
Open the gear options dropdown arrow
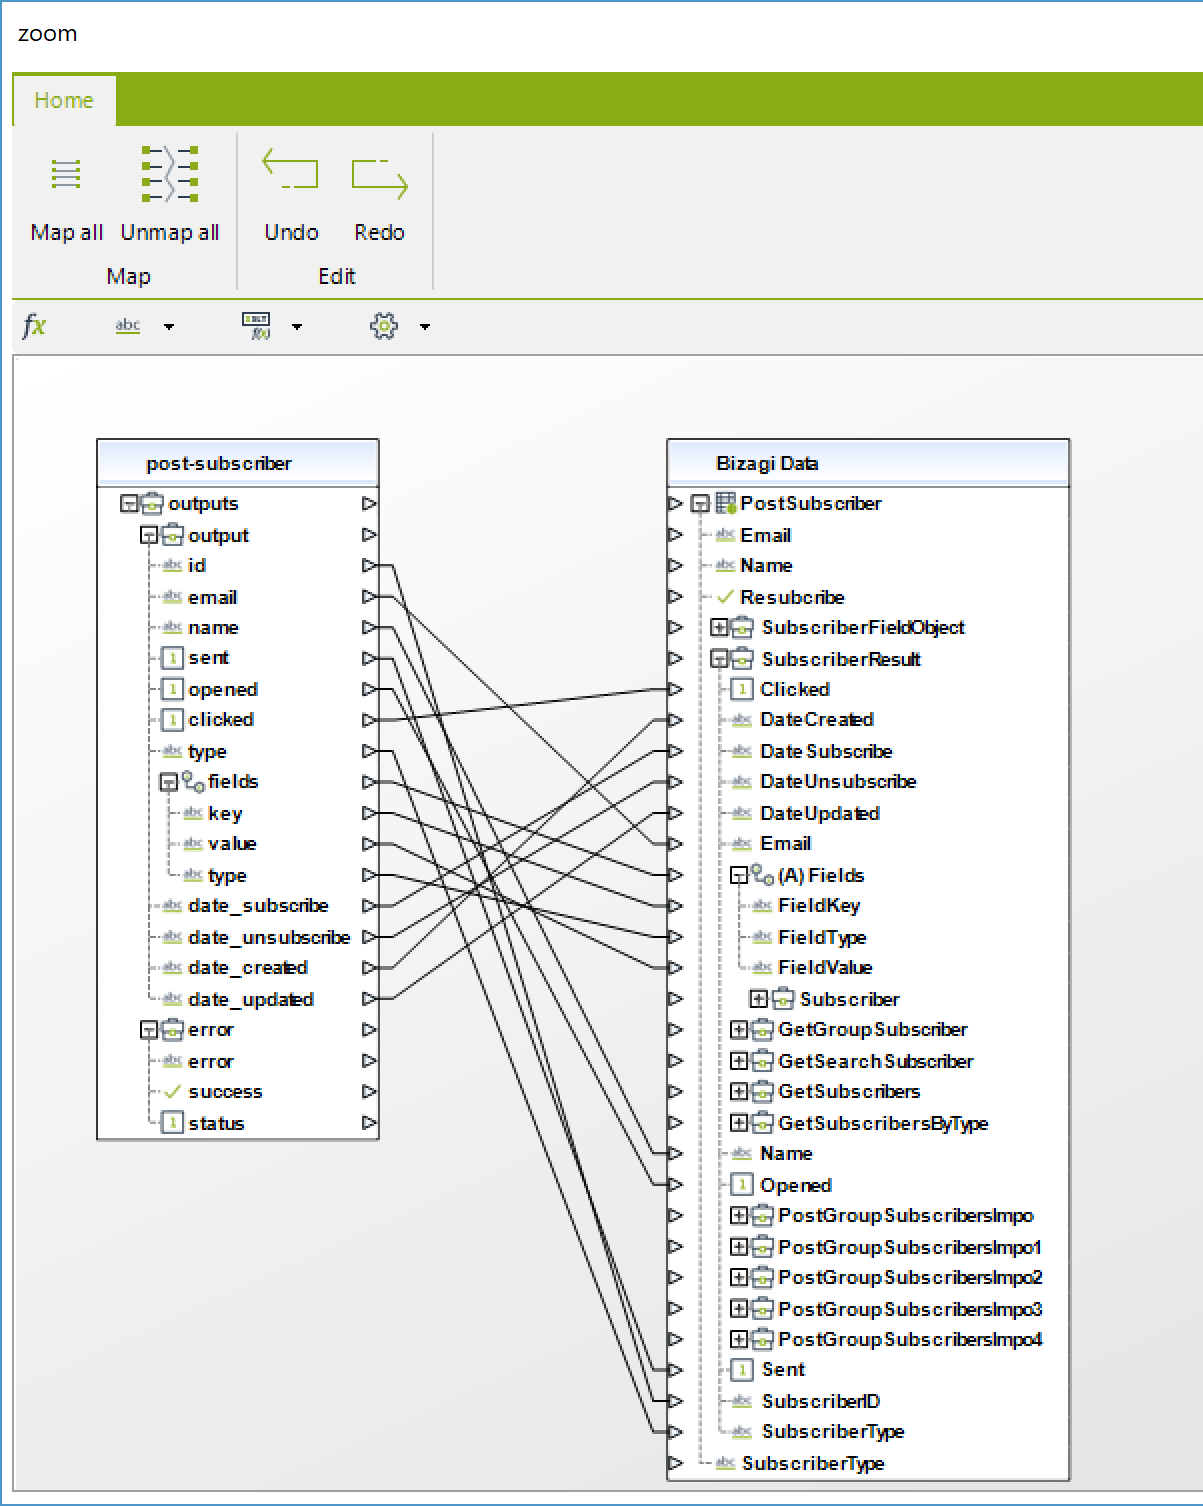pos(425,327)
